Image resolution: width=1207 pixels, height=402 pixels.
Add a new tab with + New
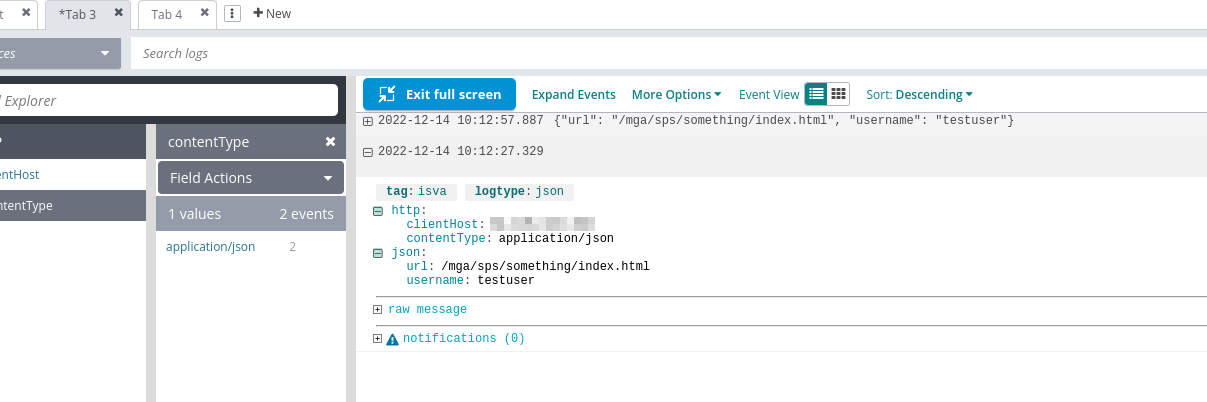[272, 14]
